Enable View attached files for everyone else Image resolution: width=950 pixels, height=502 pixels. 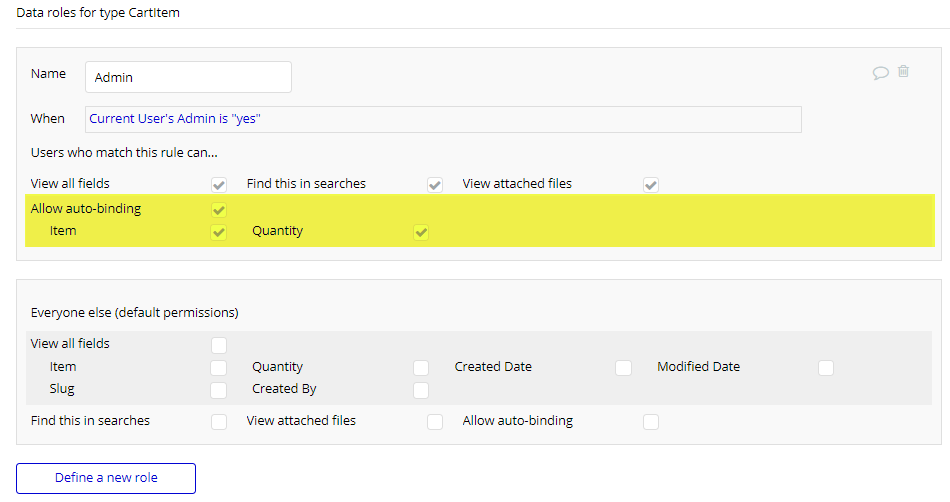[434, 421]
